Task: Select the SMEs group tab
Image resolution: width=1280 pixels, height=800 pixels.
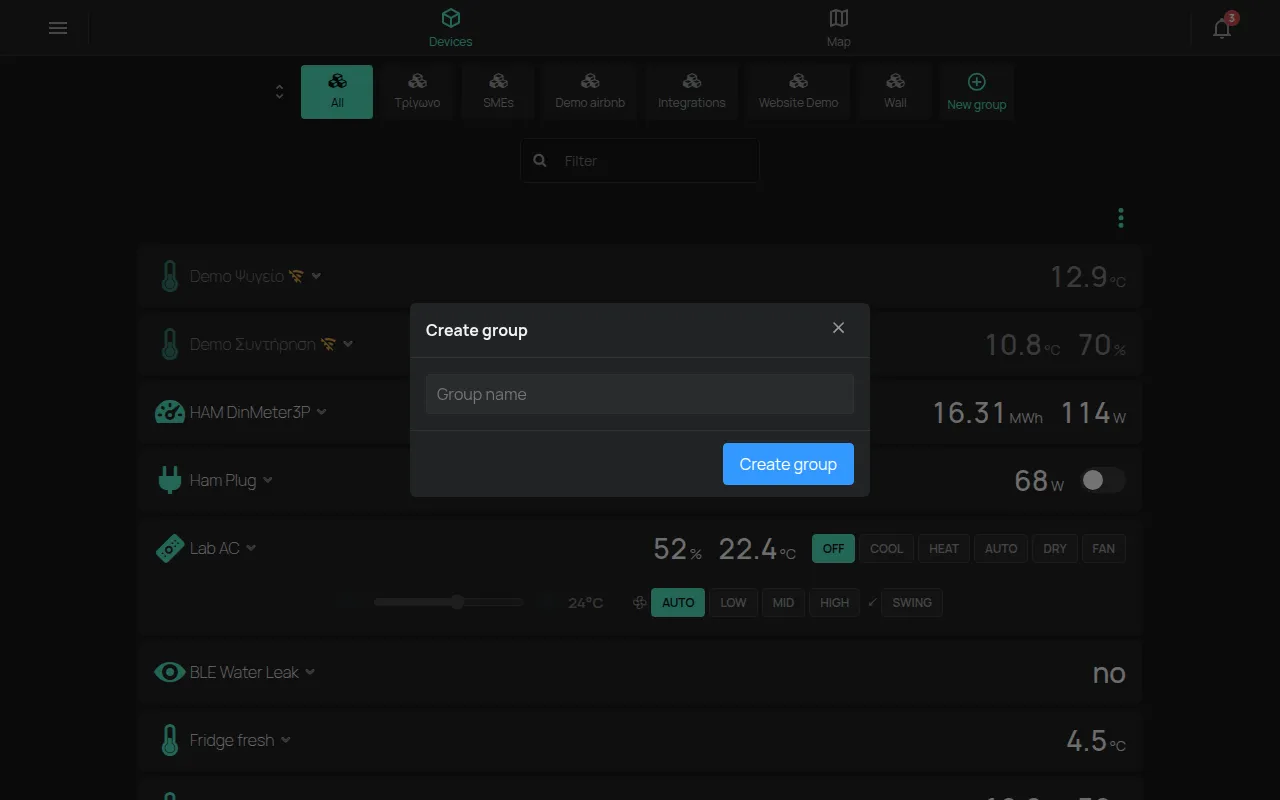Action: pos(498,92)
